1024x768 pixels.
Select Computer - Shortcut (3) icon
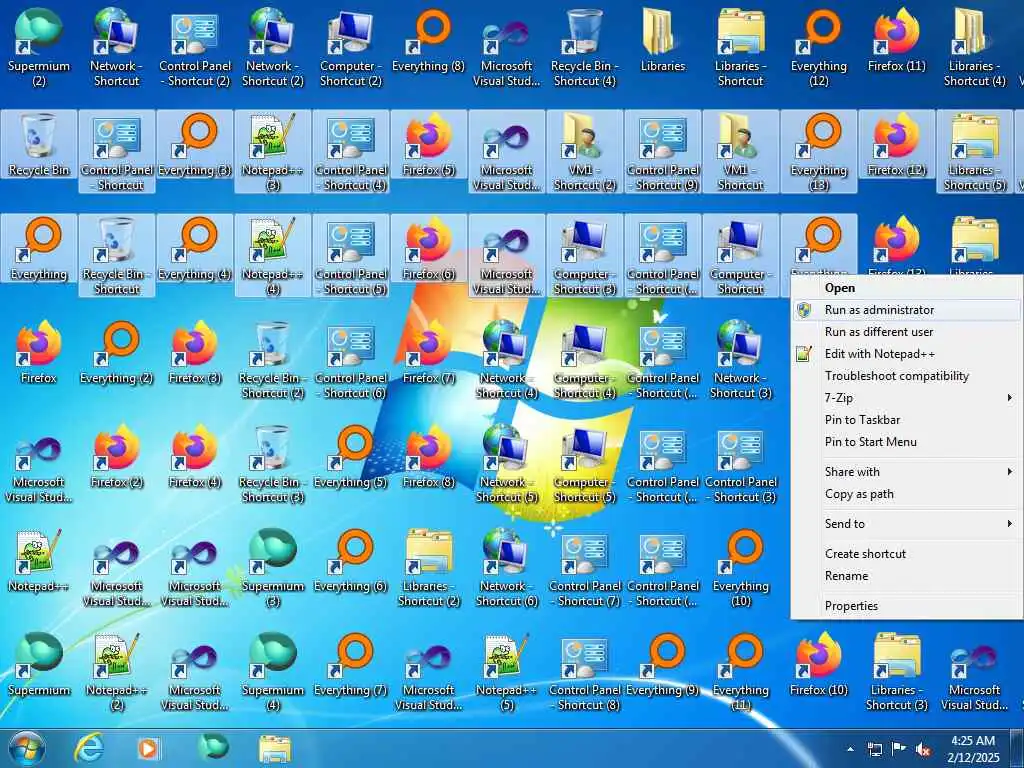coord(584,256)
